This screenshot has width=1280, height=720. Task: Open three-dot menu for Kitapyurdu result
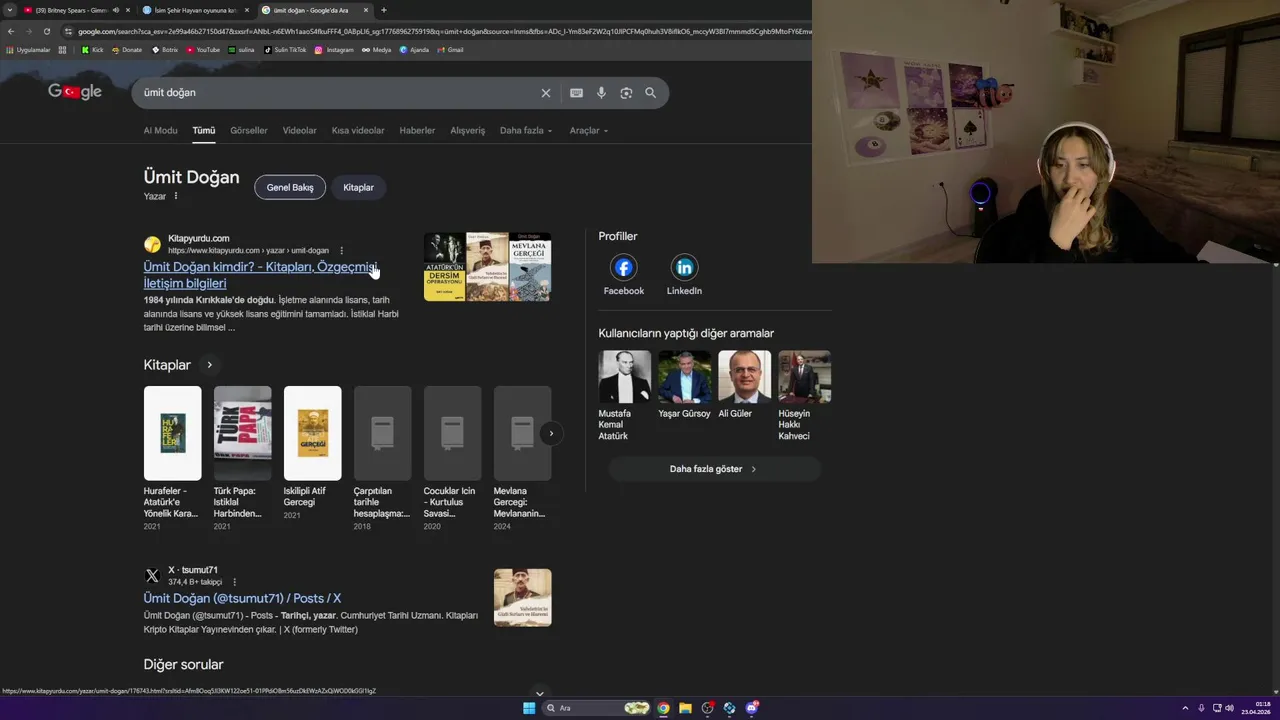click(341, 251)
